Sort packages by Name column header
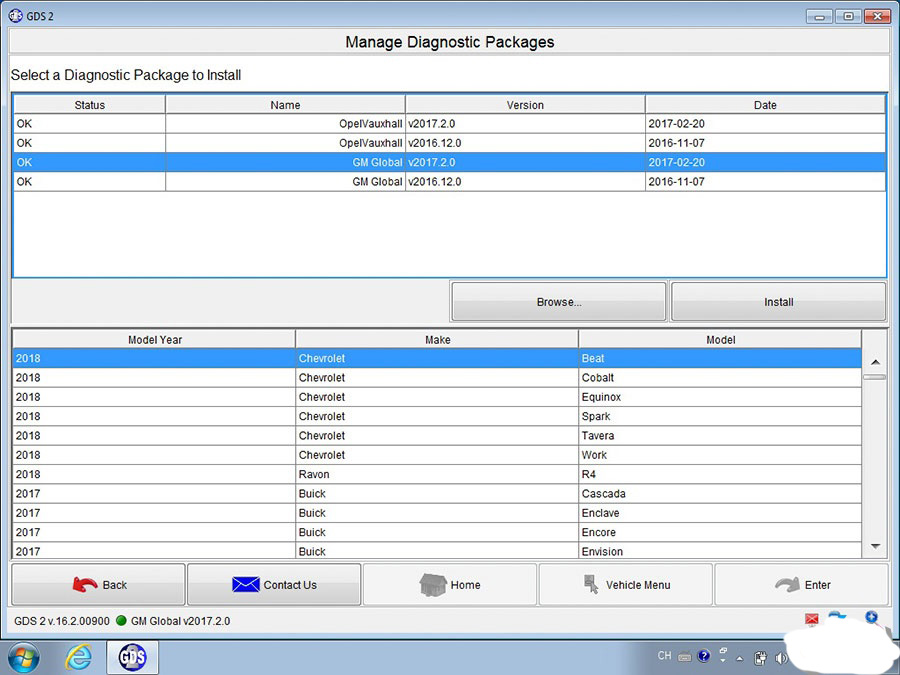This screenshot has height=675, width=900. 285,104
